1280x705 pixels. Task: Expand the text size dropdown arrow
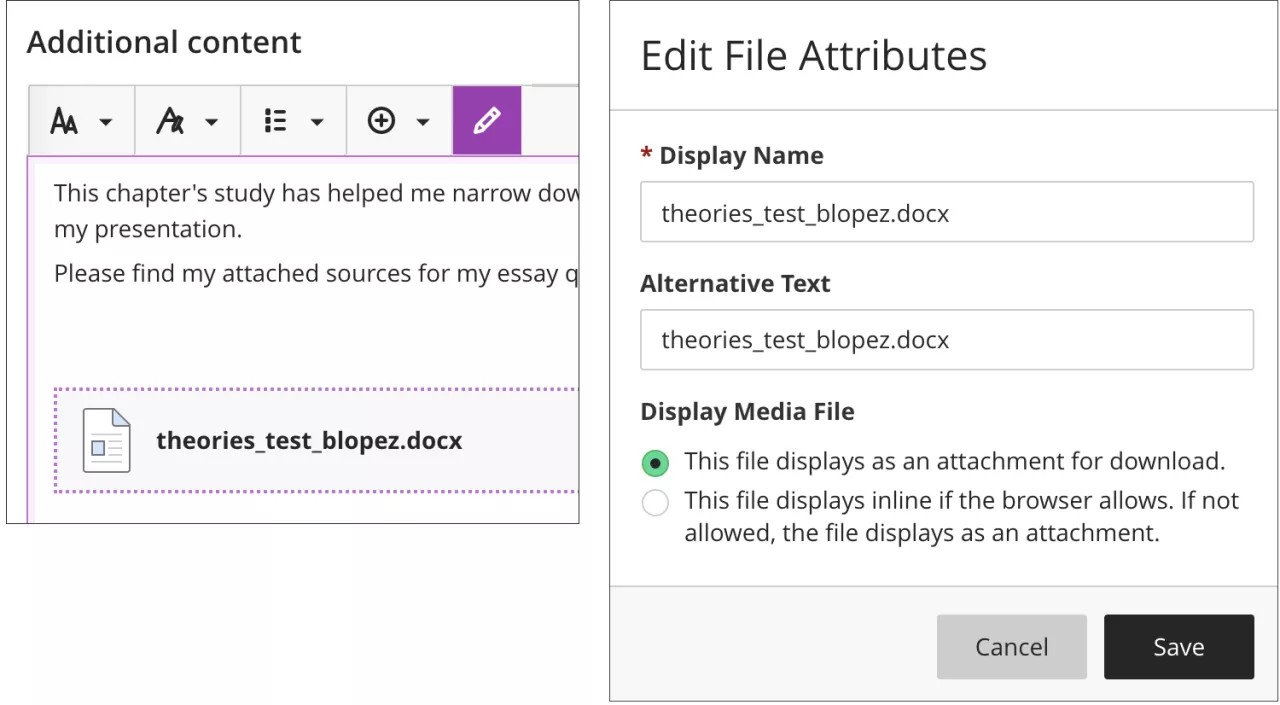[106, 123]
